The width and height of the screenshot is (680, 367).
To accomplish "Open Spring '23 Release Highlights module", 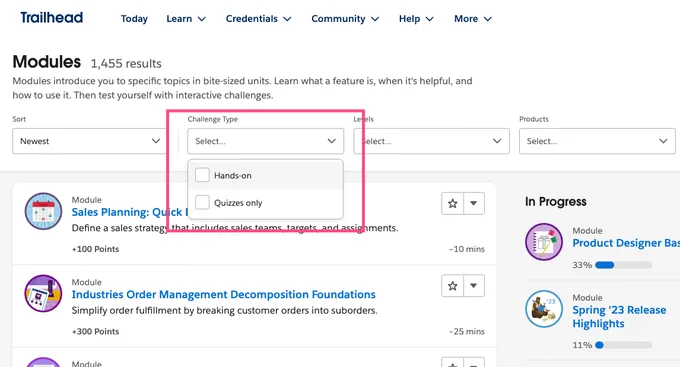I will point(619,317).
